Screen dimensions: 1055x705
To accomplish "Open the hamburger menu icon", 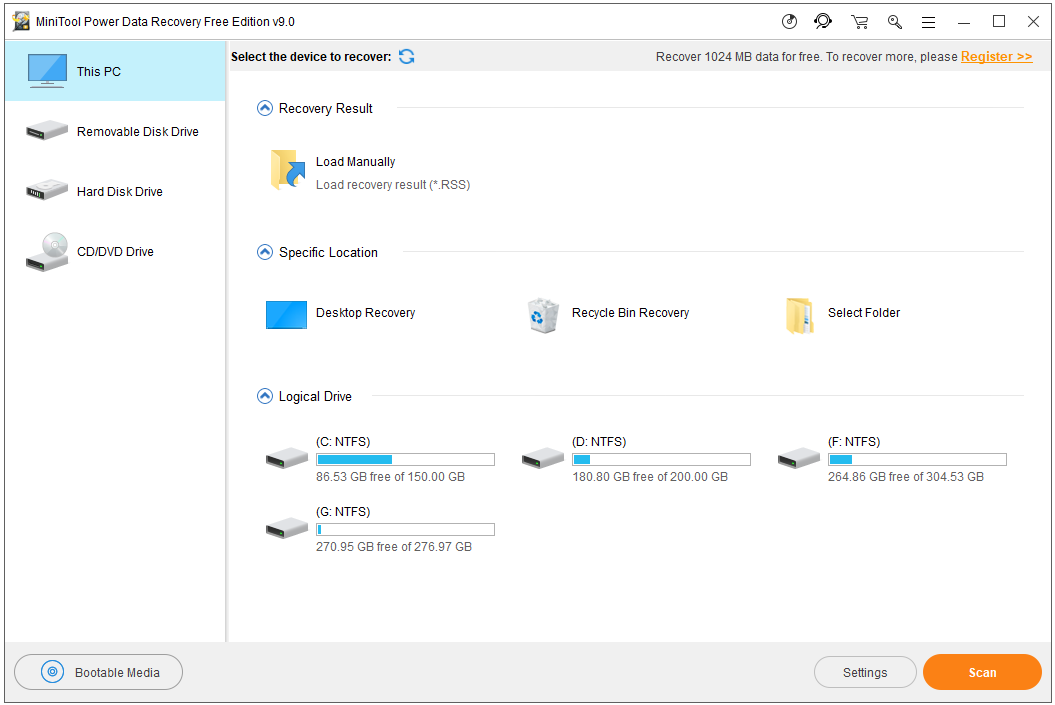I will (x=929, y=22).
